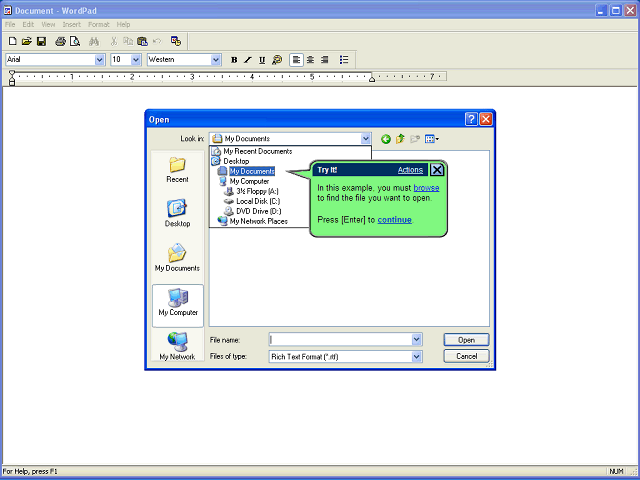This screenshot has height=480, width=640.
Task: Select Center alignment button
Action: 311,60
